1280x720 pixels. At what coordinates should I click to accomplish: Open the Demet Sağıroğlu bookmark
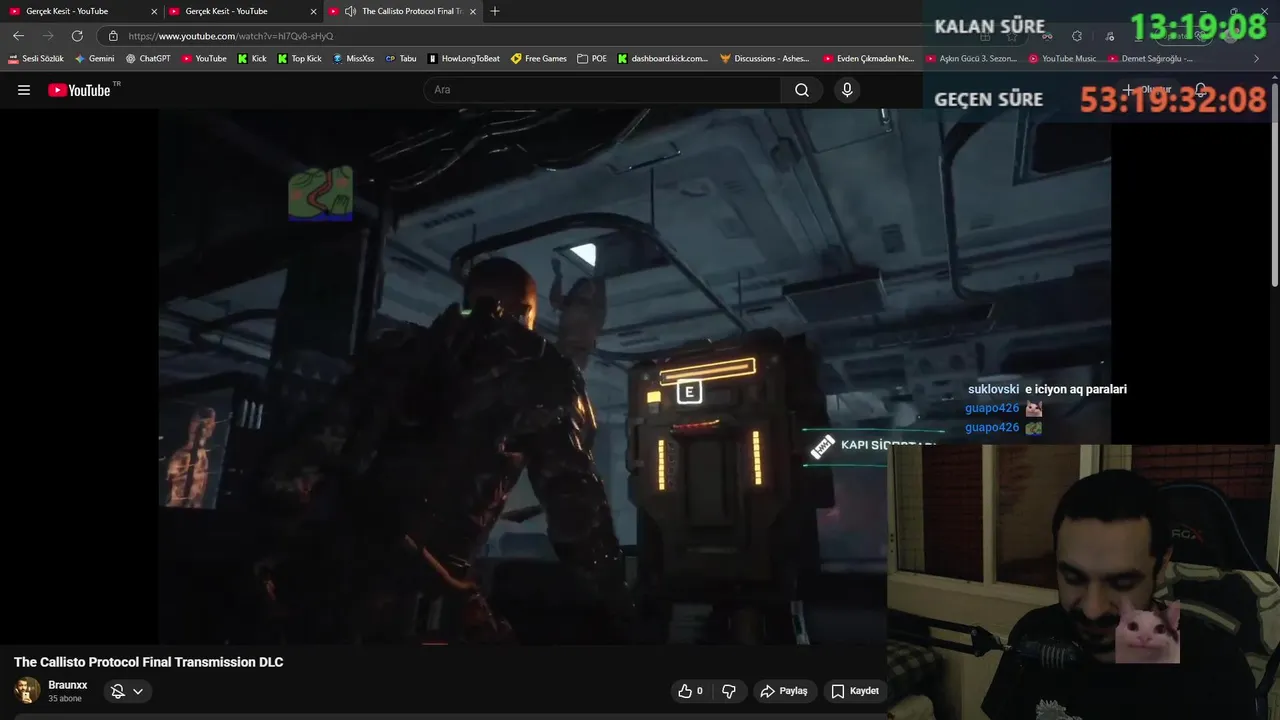click(x=1150, y=59)
